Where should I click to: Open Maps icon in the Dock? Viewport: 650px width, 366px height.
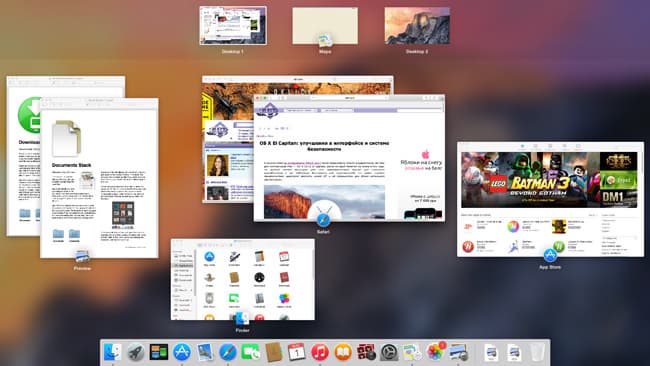[x=412, y=352]
